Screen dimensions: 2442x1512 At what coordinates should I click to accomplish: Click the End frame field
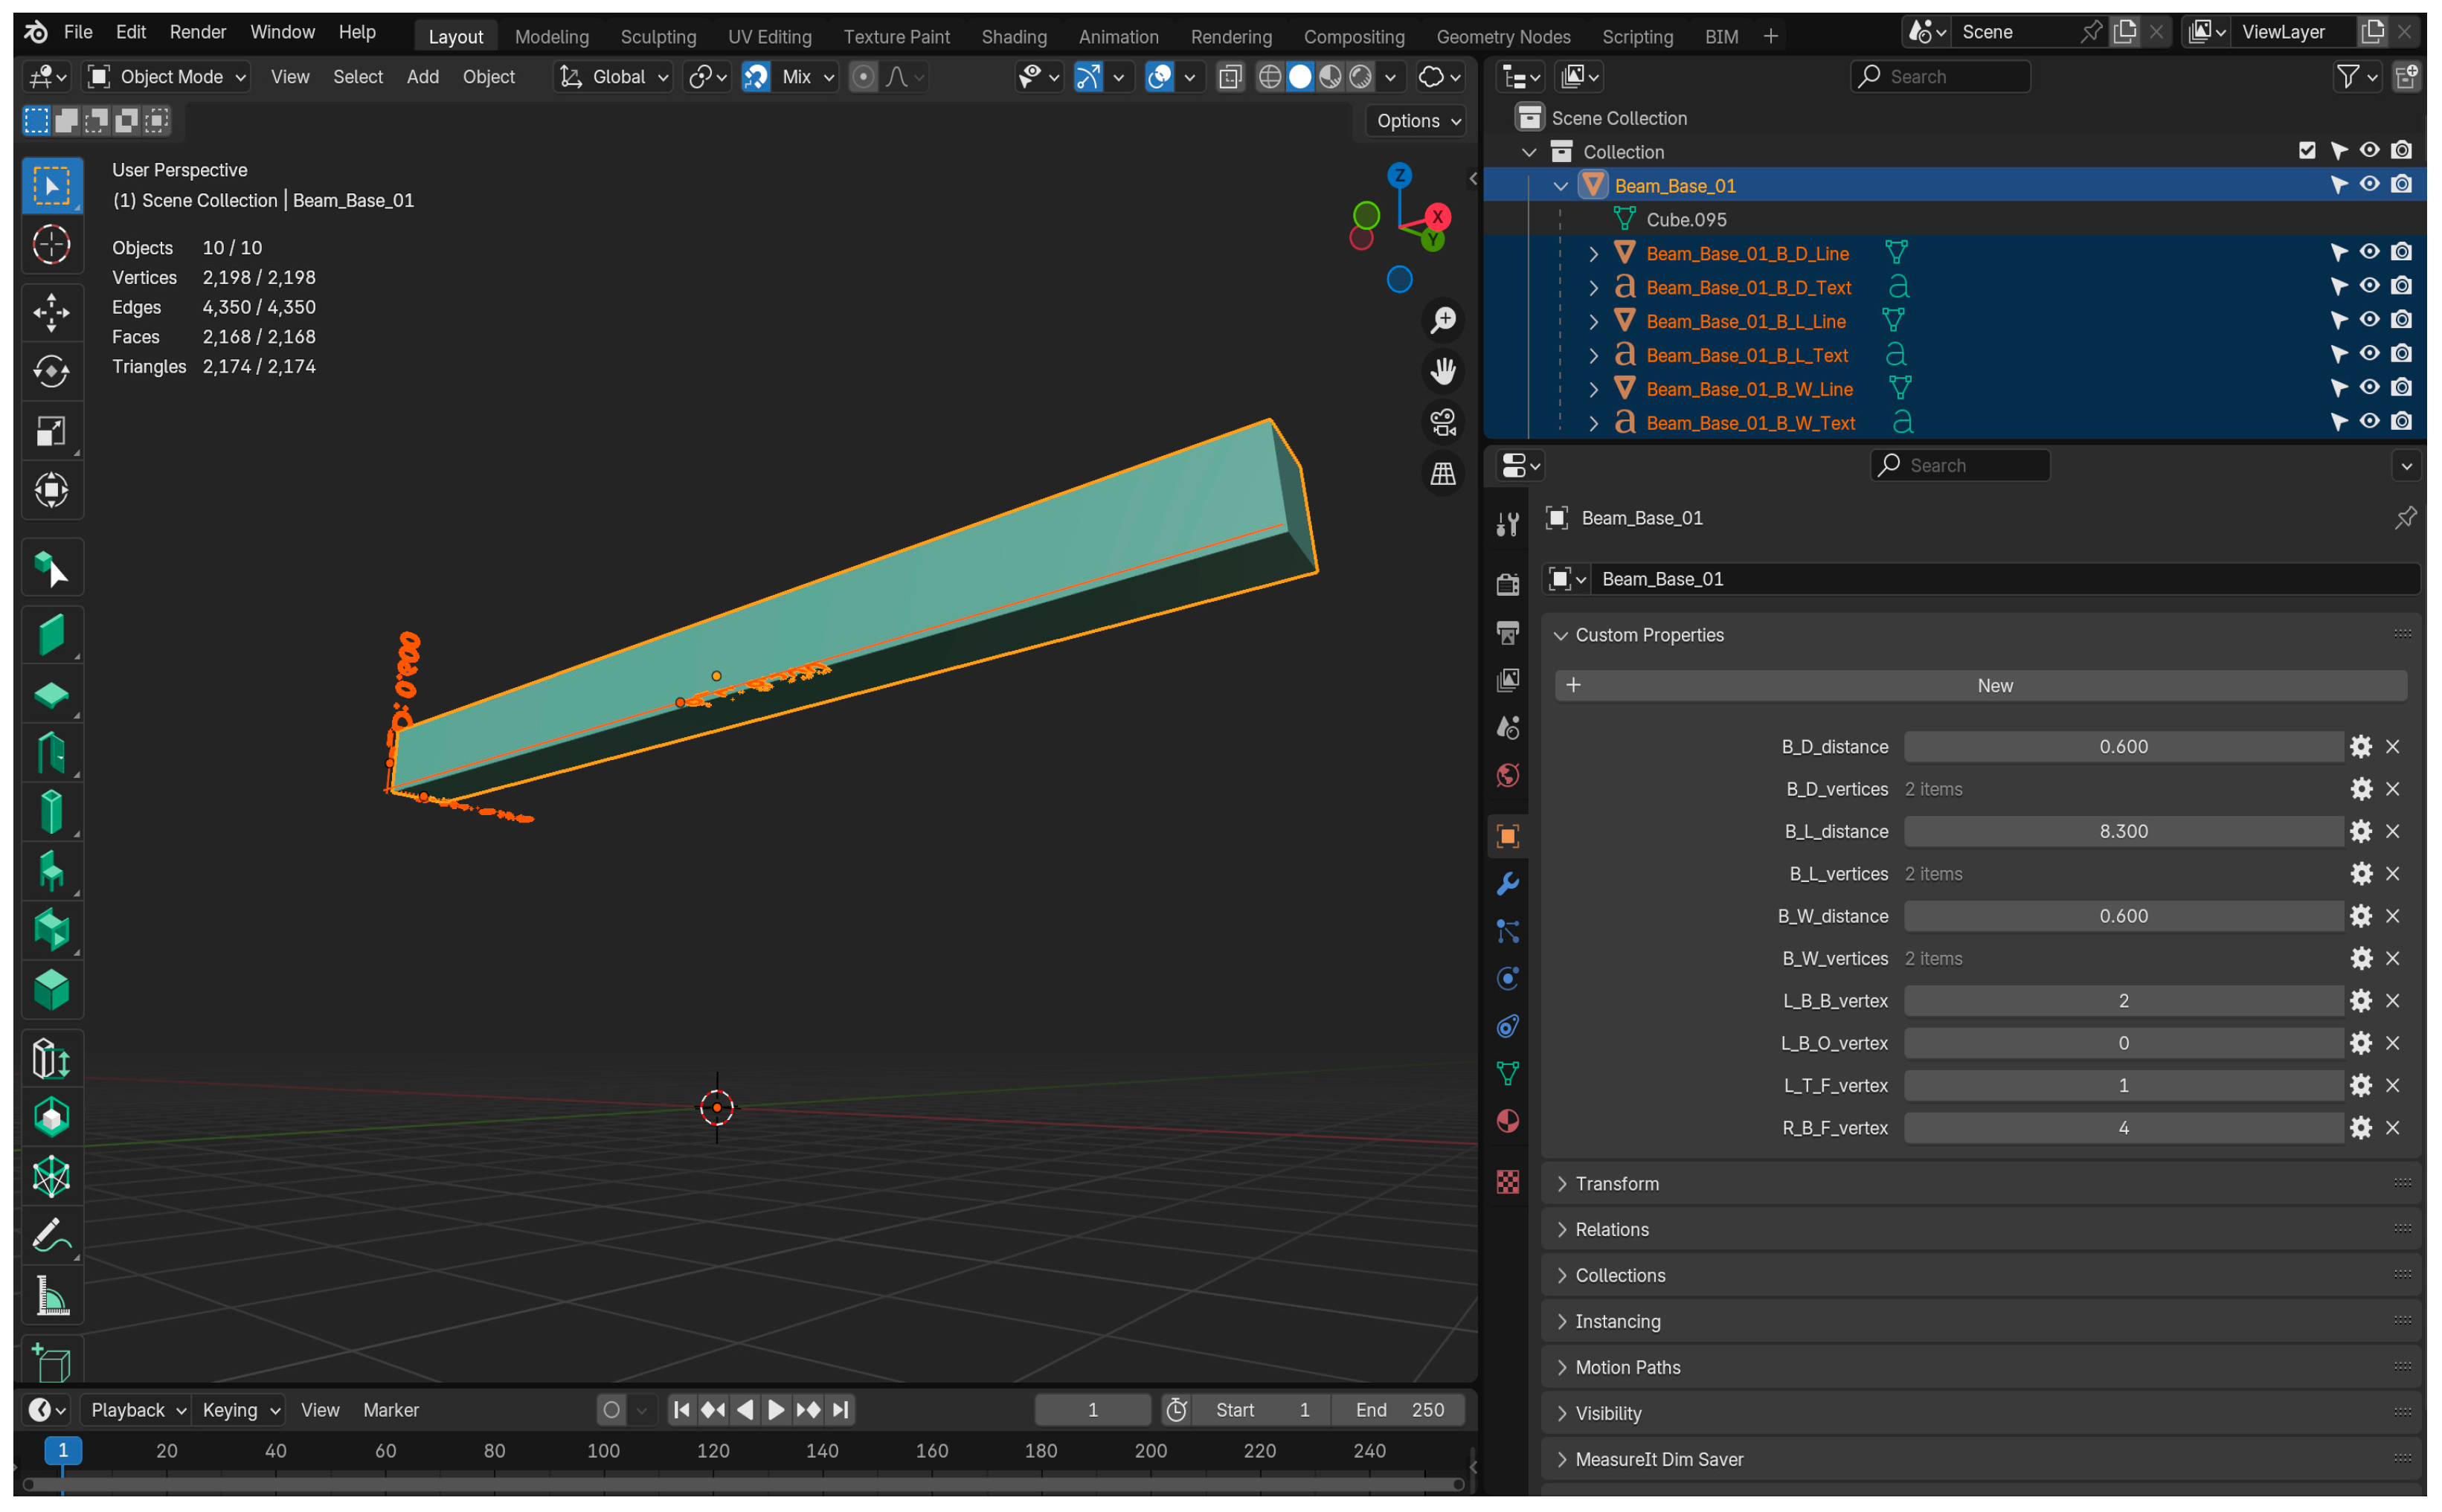pyautogui.click(x=1398, y=1410)
